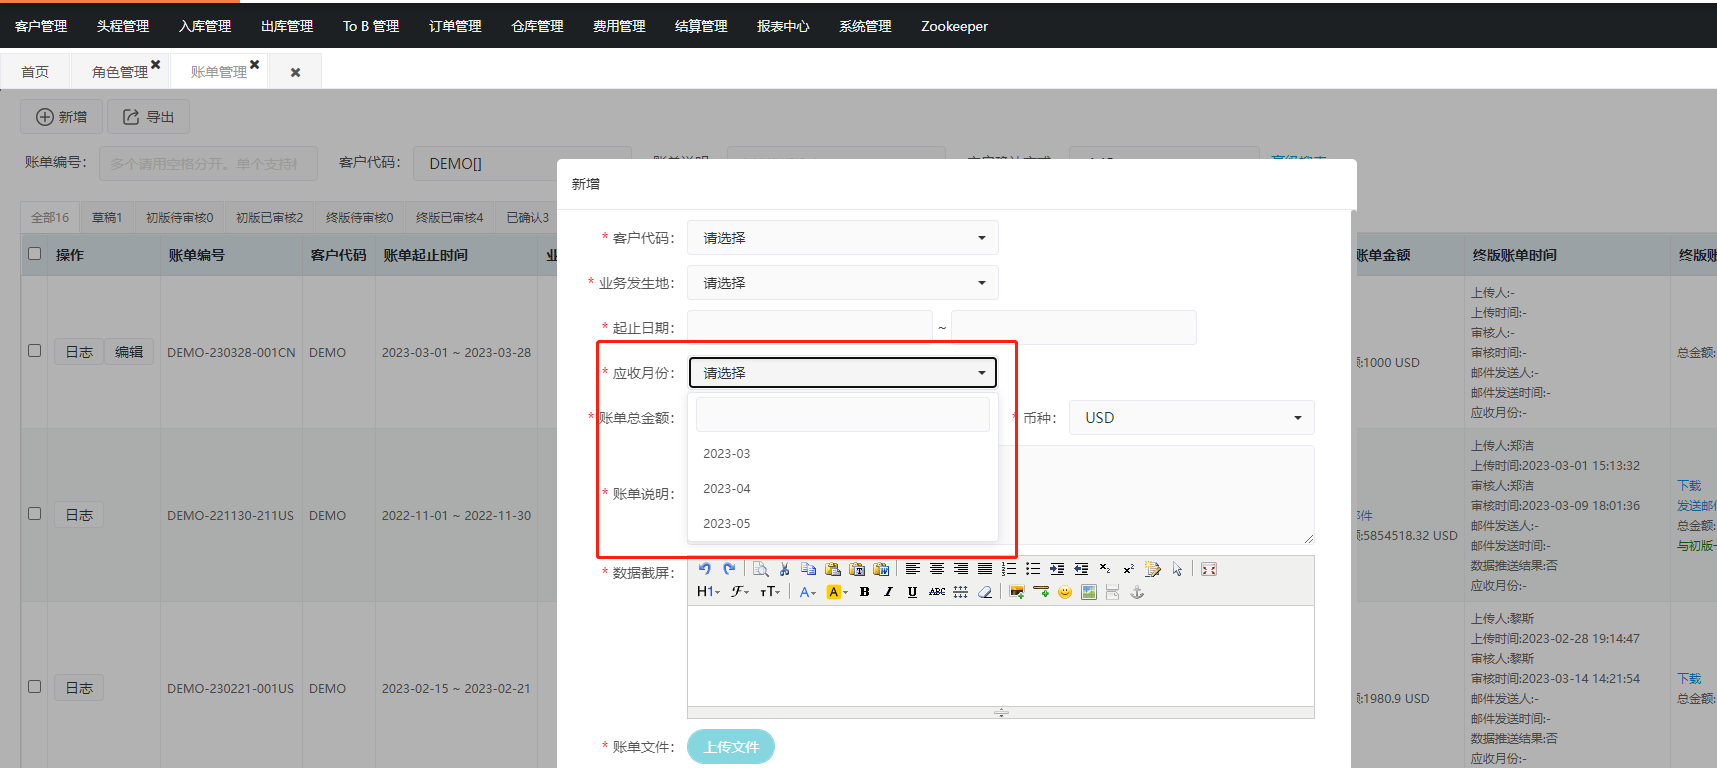Copy selection using the copy icon
The image size is (1717, 768).
pyautogui.click(x=809, y=569)
